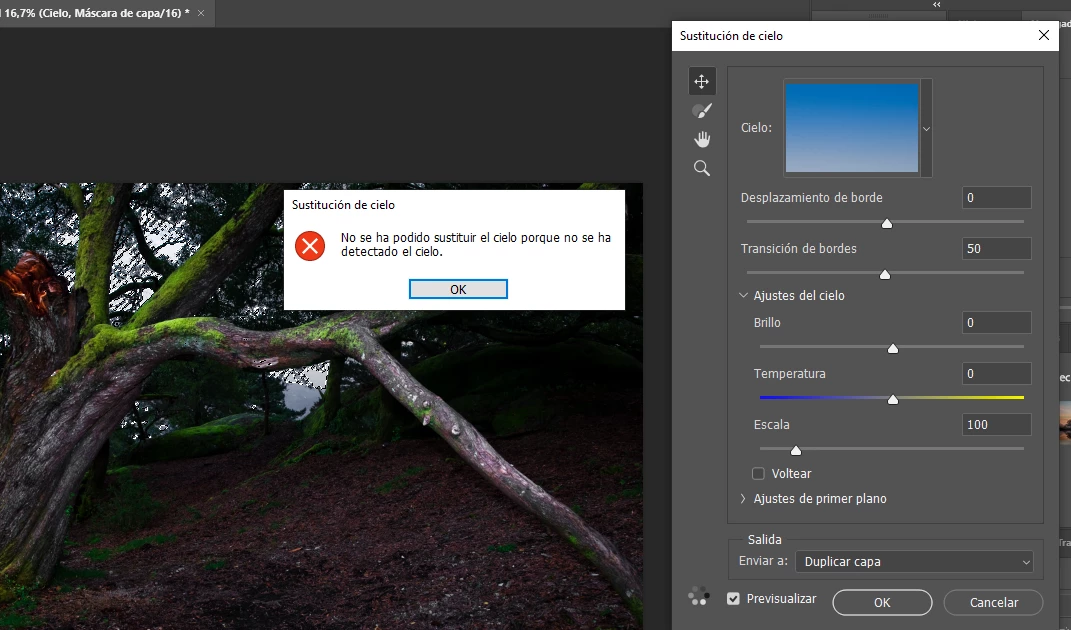Collapse the Ajustes del cielo section
The height and width of the screenshot is (630, 1071).
point(743,295)
